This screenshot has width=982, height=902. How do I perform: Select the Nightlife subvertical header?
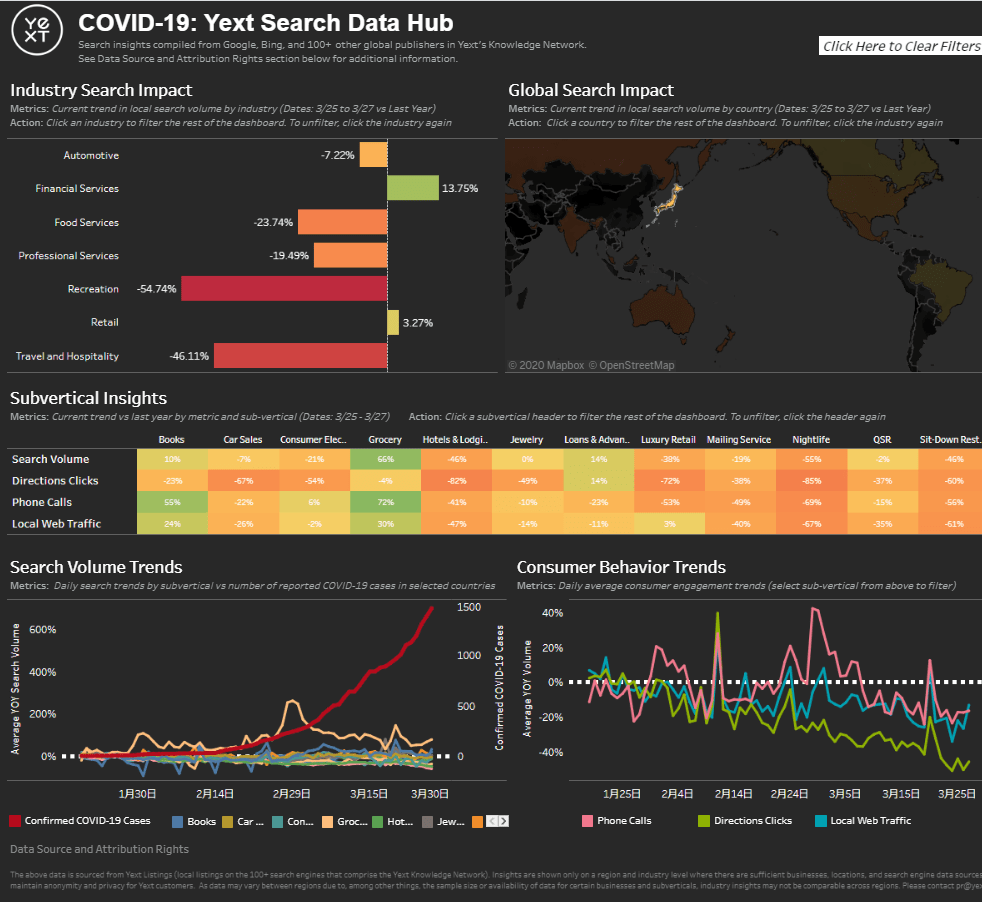tap(809, 440)
